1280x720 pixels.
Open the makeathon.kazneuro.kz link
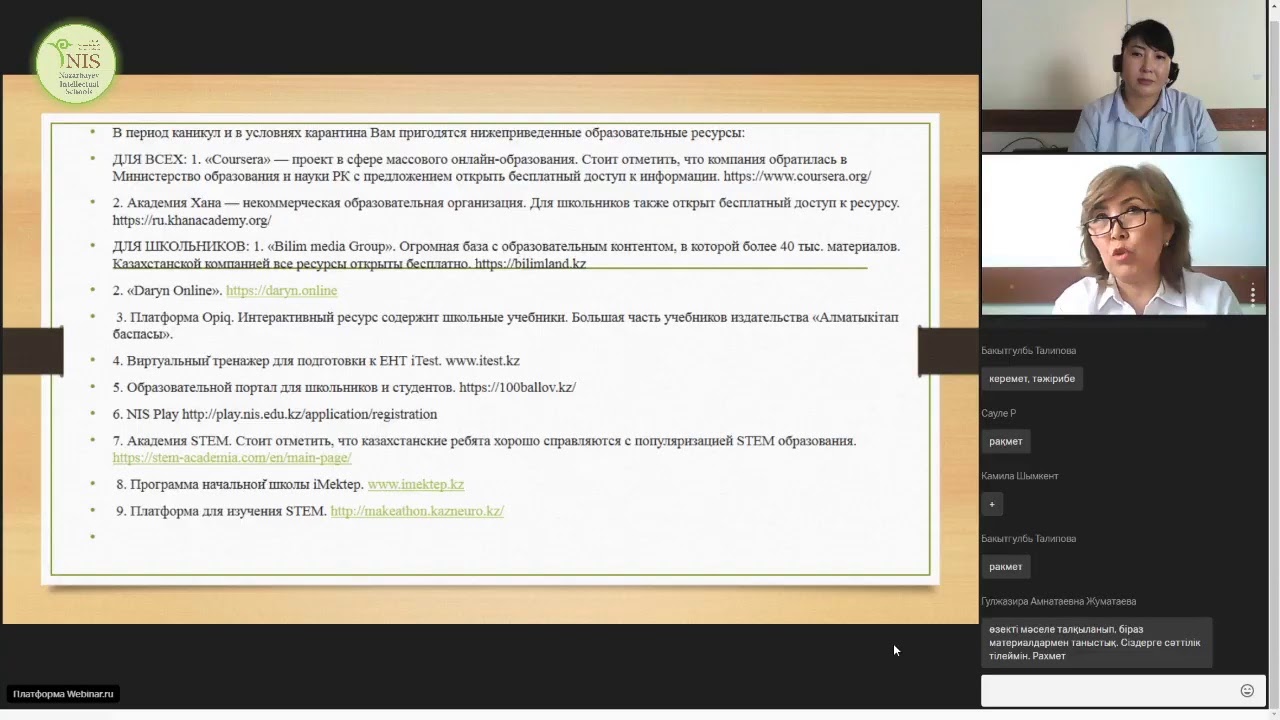tap(417, 511)
